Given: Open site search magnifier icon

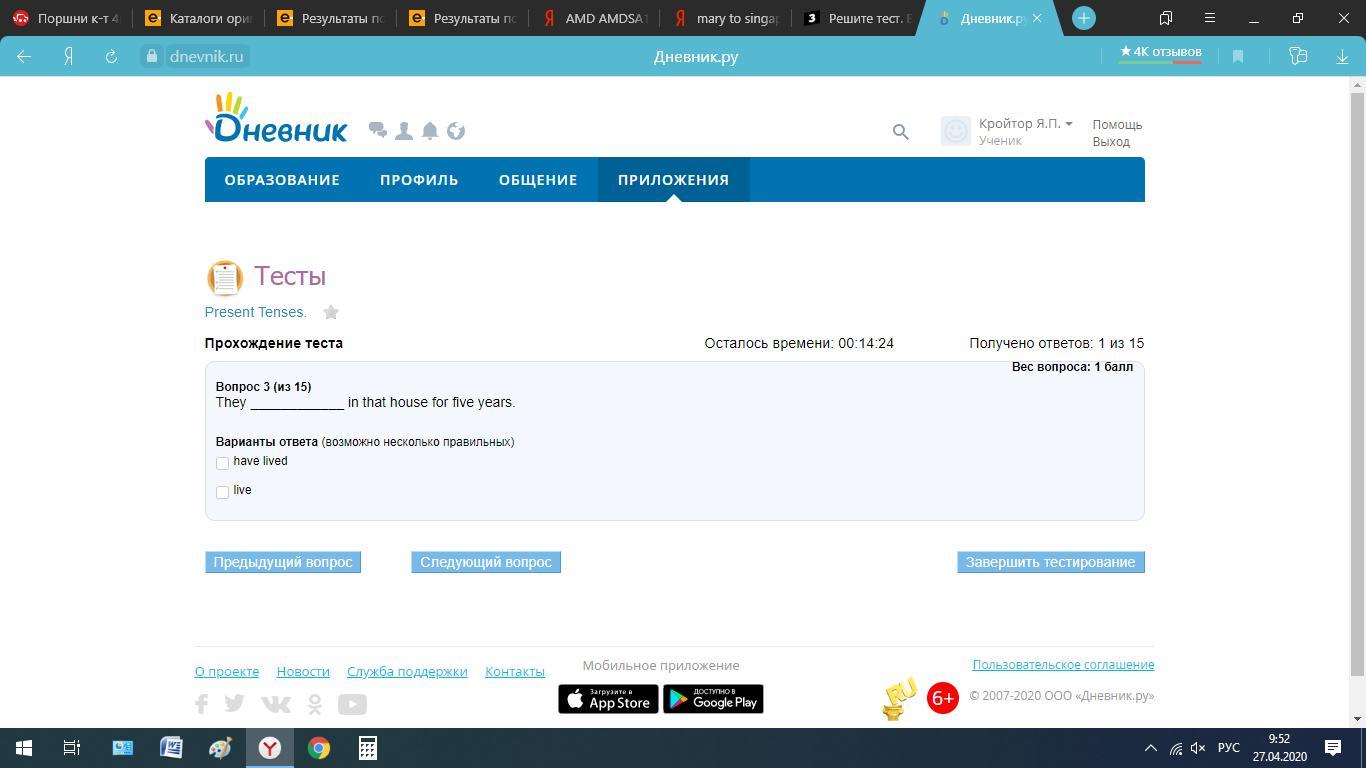Looking at the screenshot, I should [x=900, y=132].
